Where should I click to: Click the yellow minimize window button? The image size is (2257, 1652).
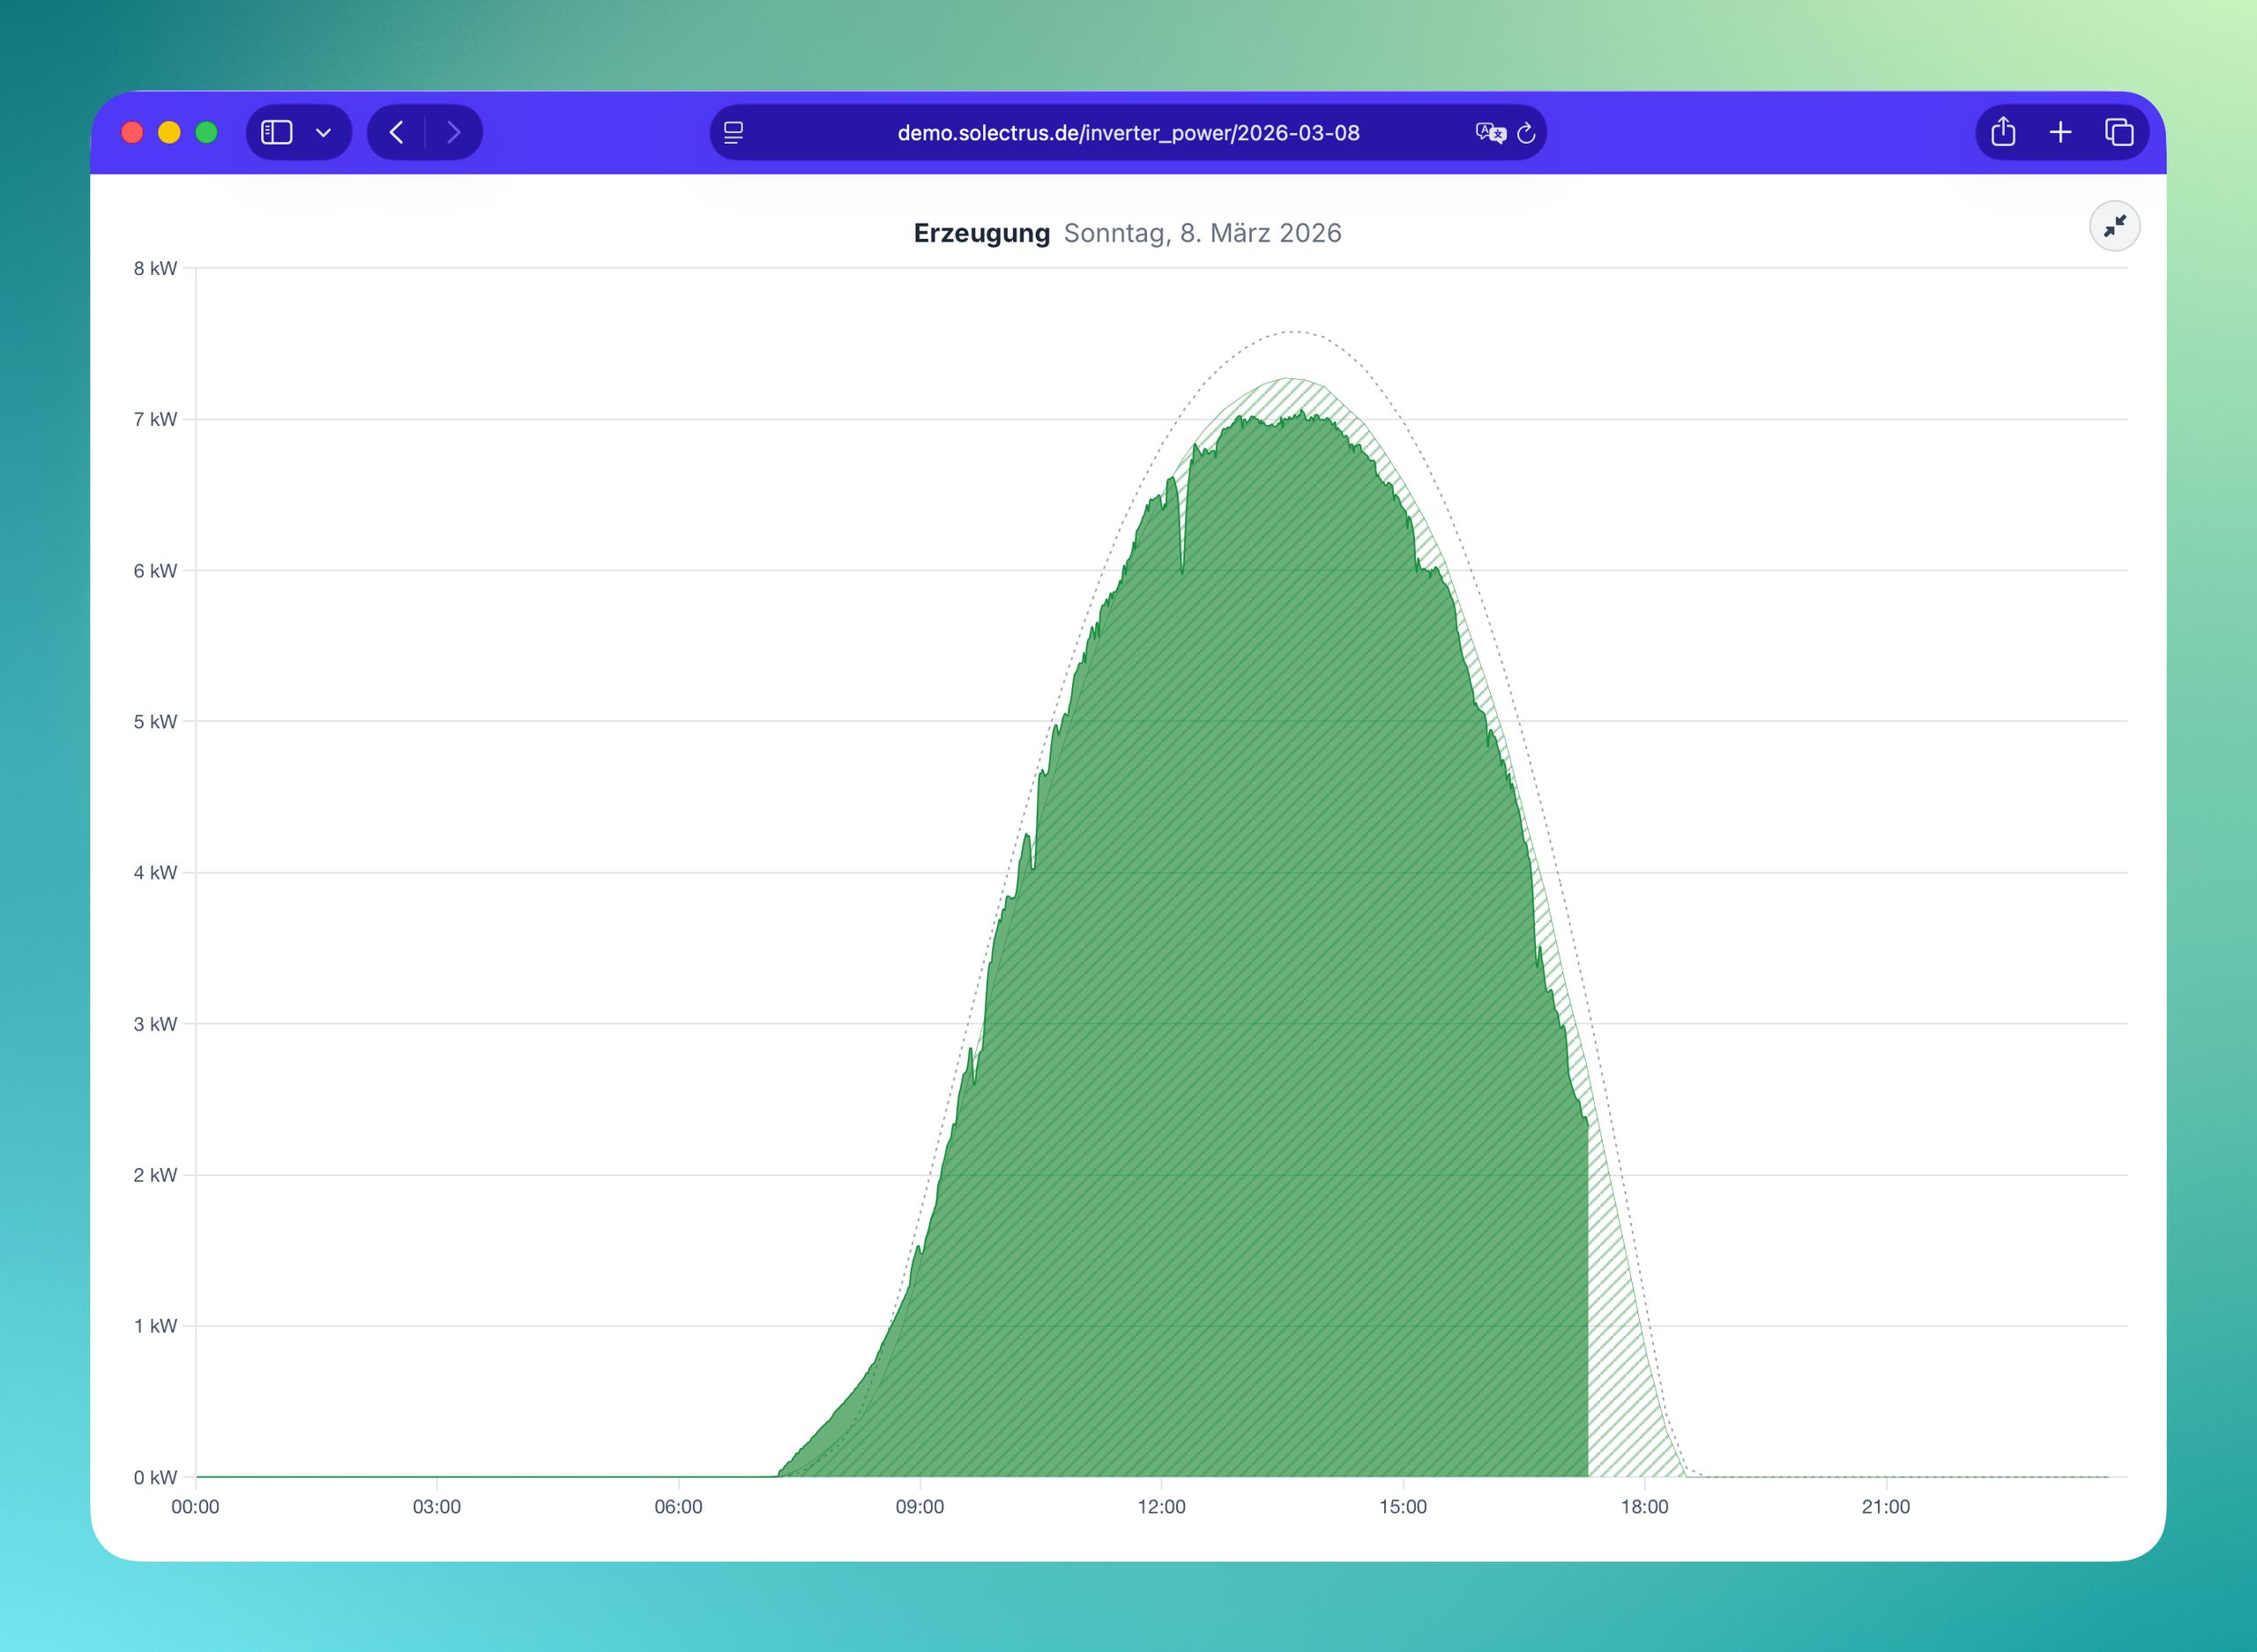pyautogui.click(x=169, y=132)
